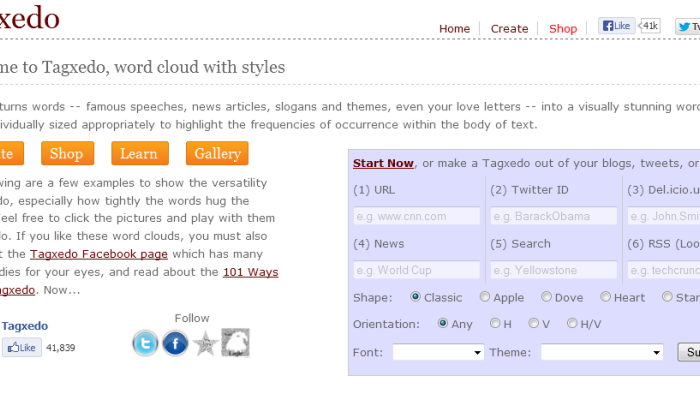Click the orange Gallery button

[x=217, y=153]
